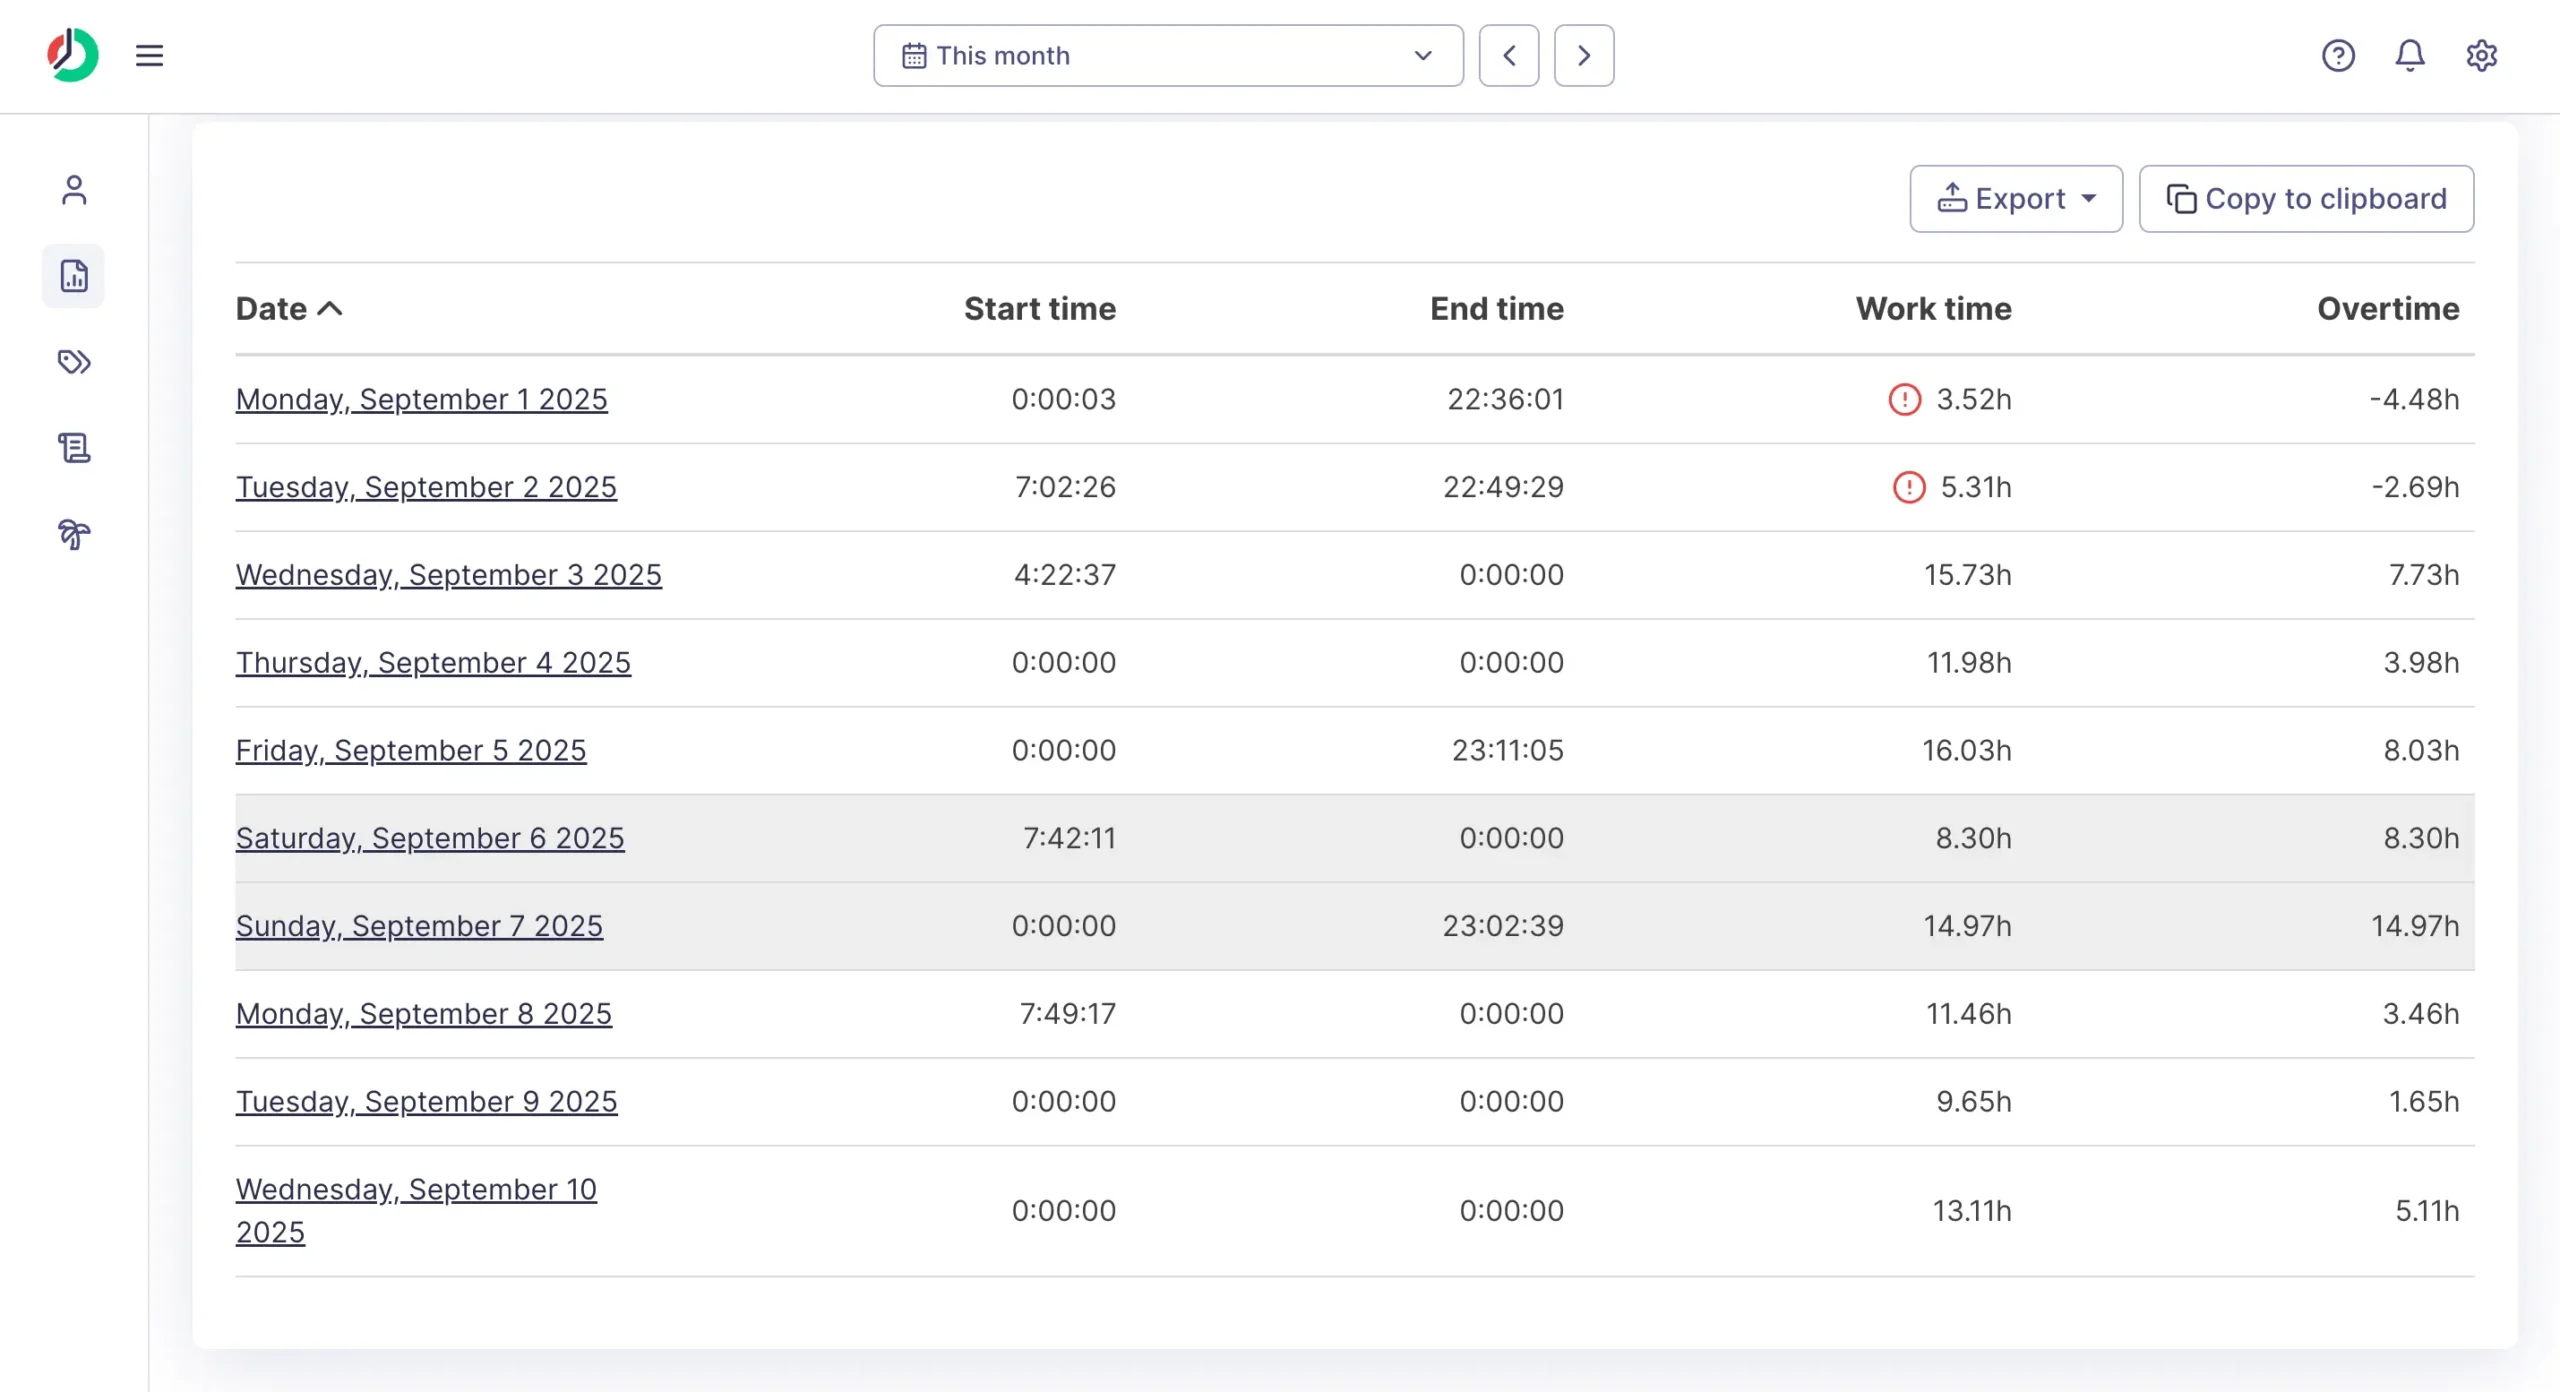Open the scroll log sidebar icon

[x=74, y=447]
